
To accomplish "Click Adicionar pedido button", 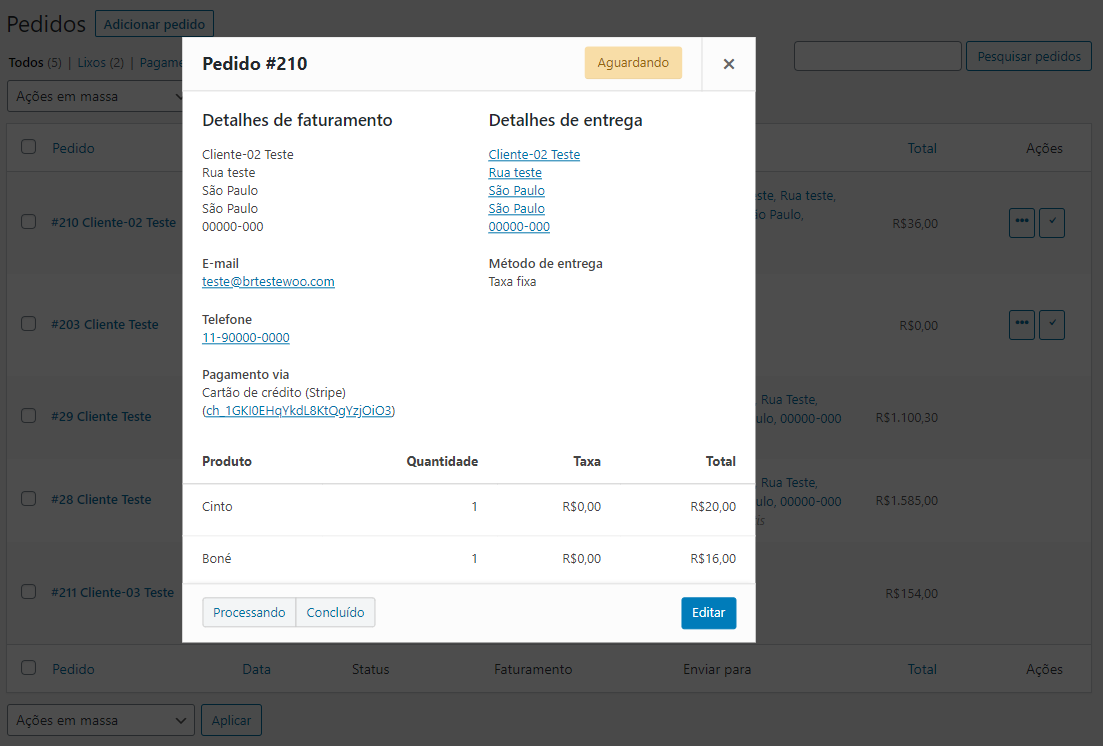I will tap(154, 24).
